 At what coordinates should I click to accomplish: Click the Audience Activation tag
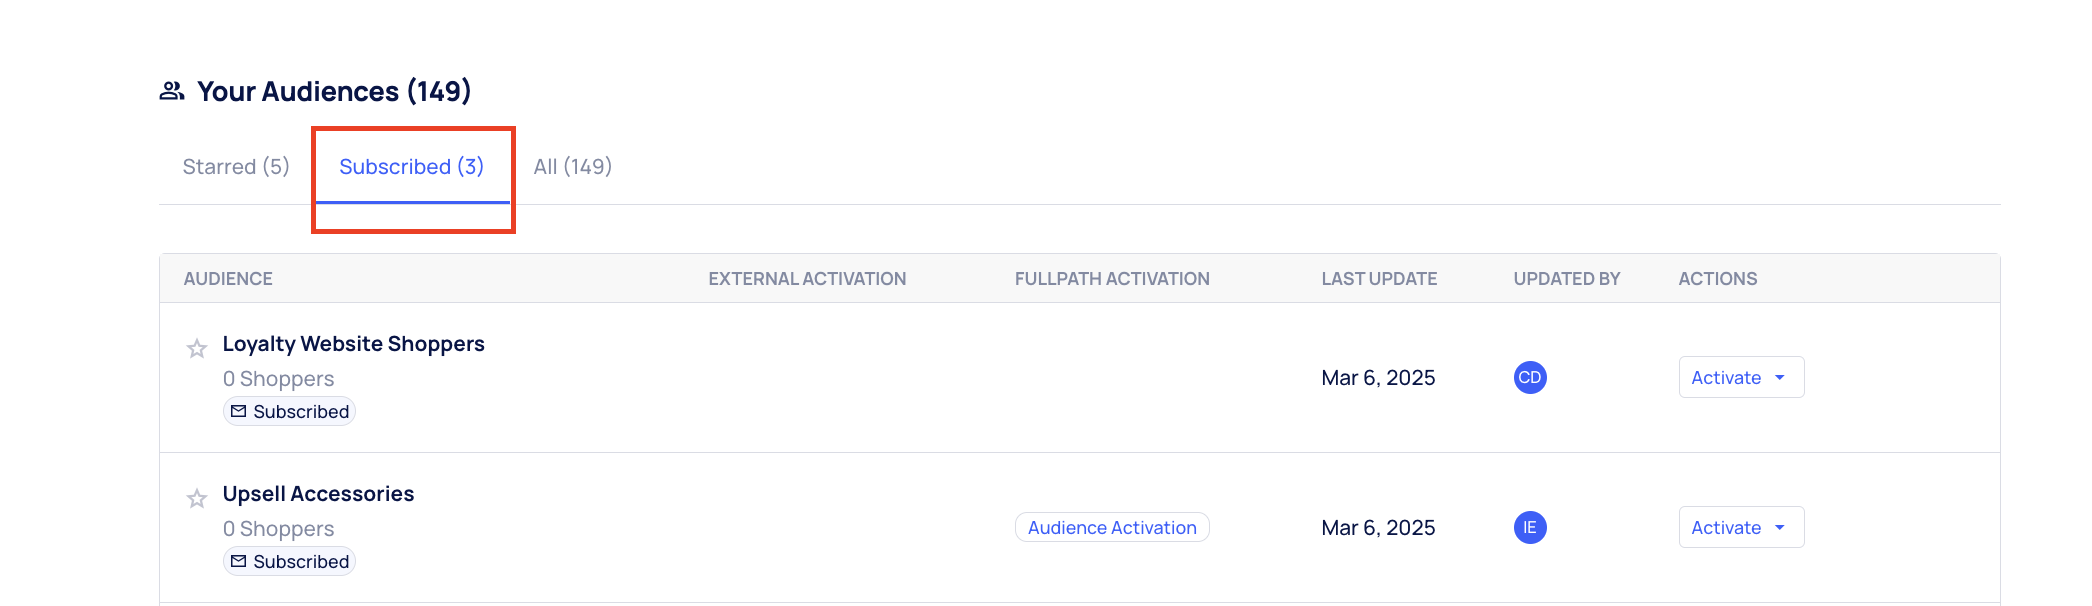pyautogui.click(x=1111, y=527)
